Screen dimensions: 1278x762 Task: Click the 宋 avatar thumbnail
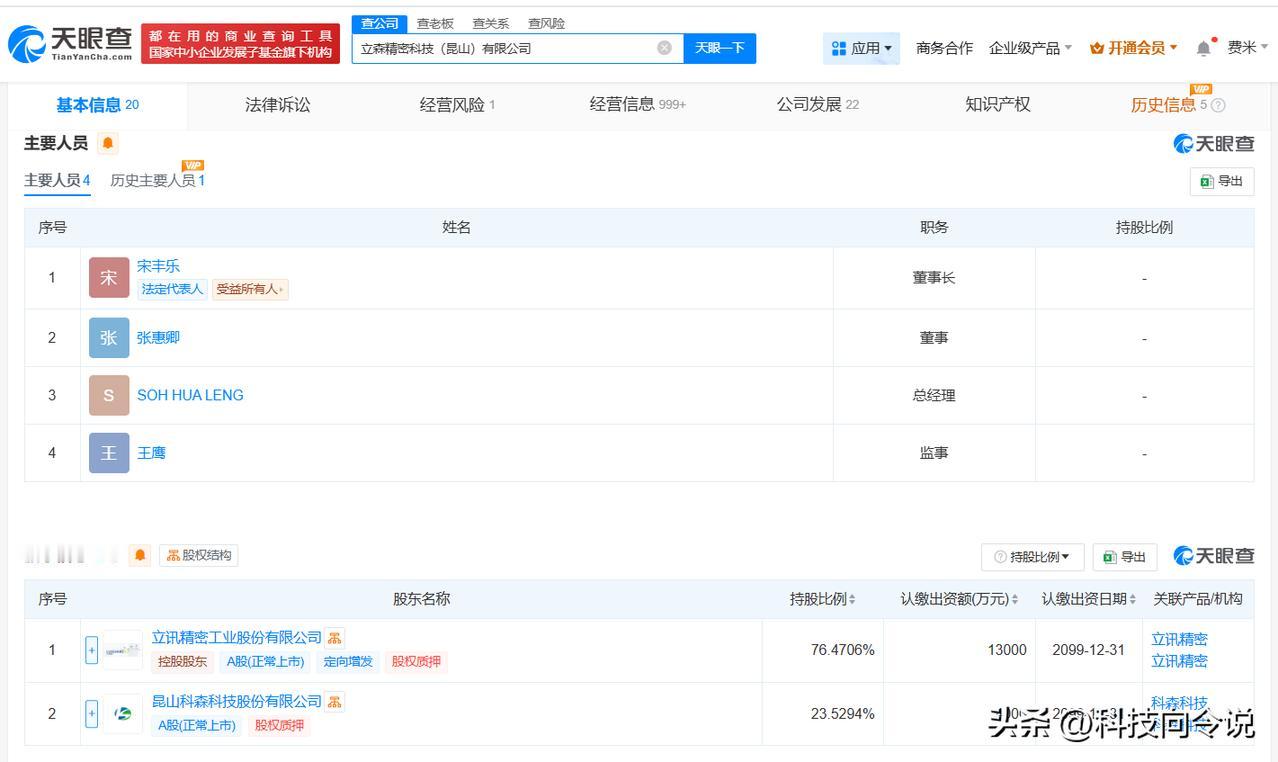pos(109,278)
